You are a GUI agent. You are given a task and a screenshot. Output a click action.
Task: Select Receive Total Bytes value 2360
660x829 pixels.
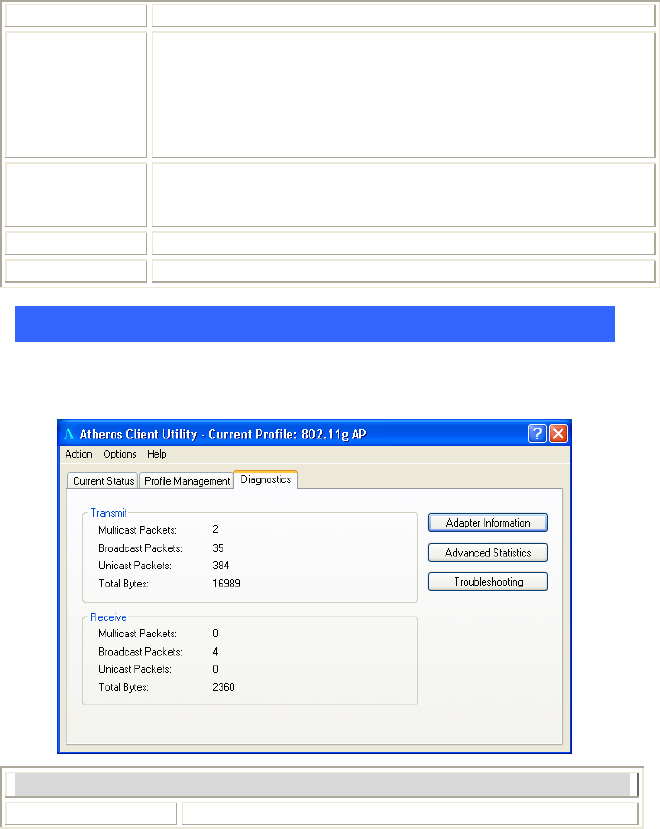223,687
